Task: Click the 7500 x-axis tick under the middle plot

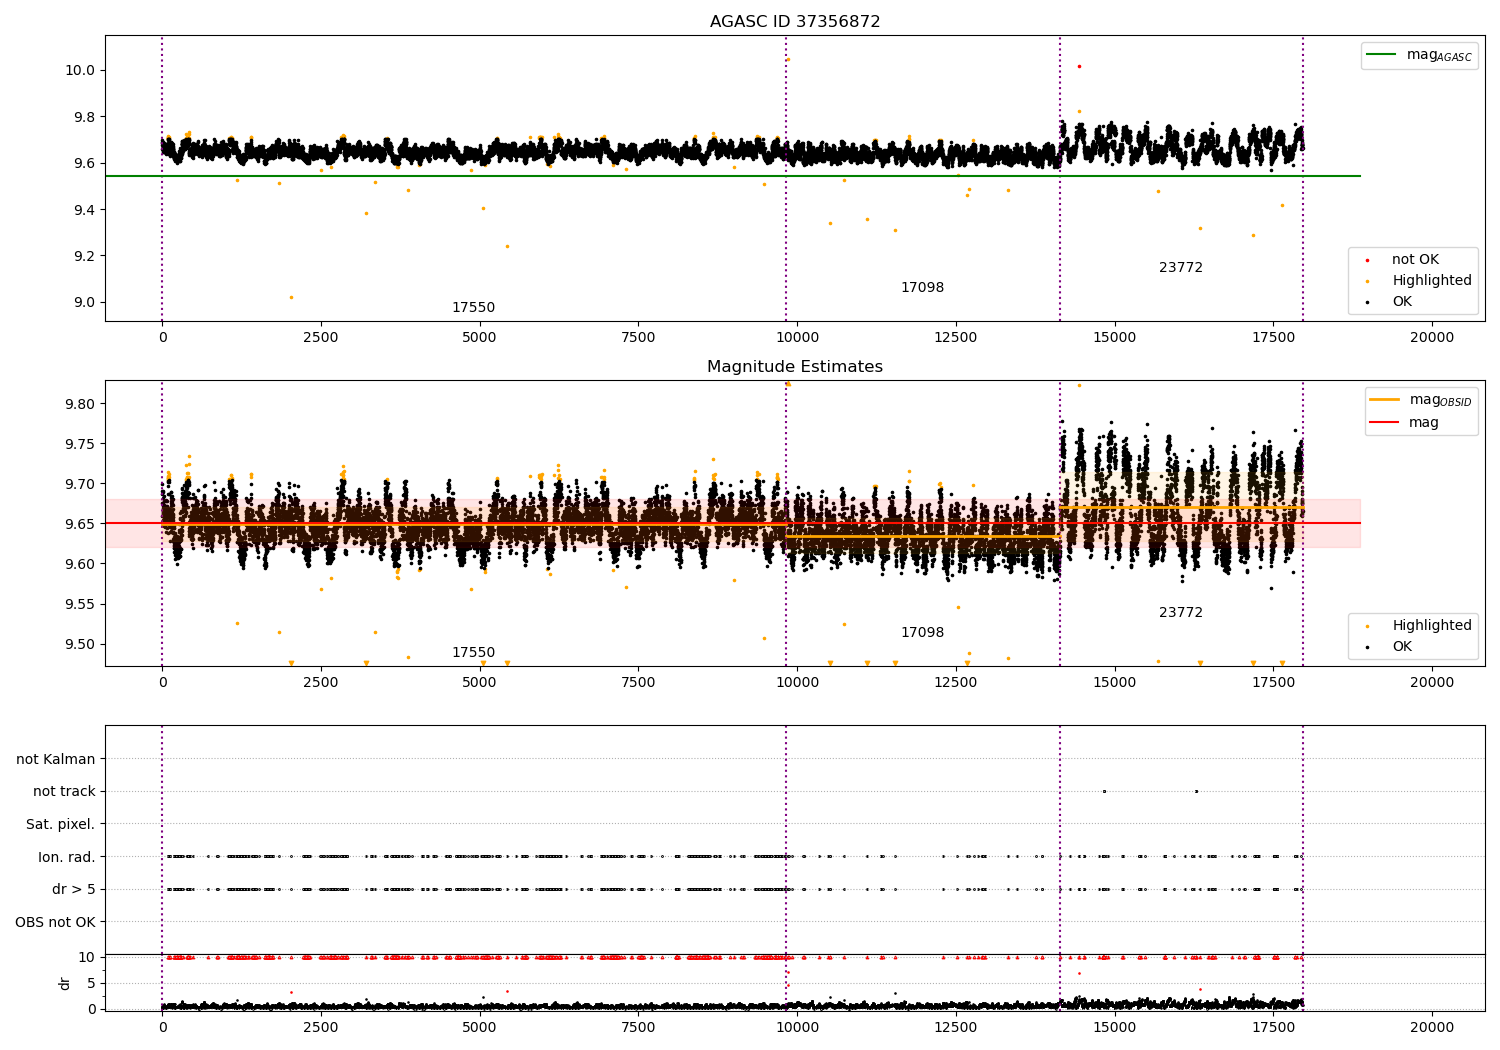Action: click(638, 683)
